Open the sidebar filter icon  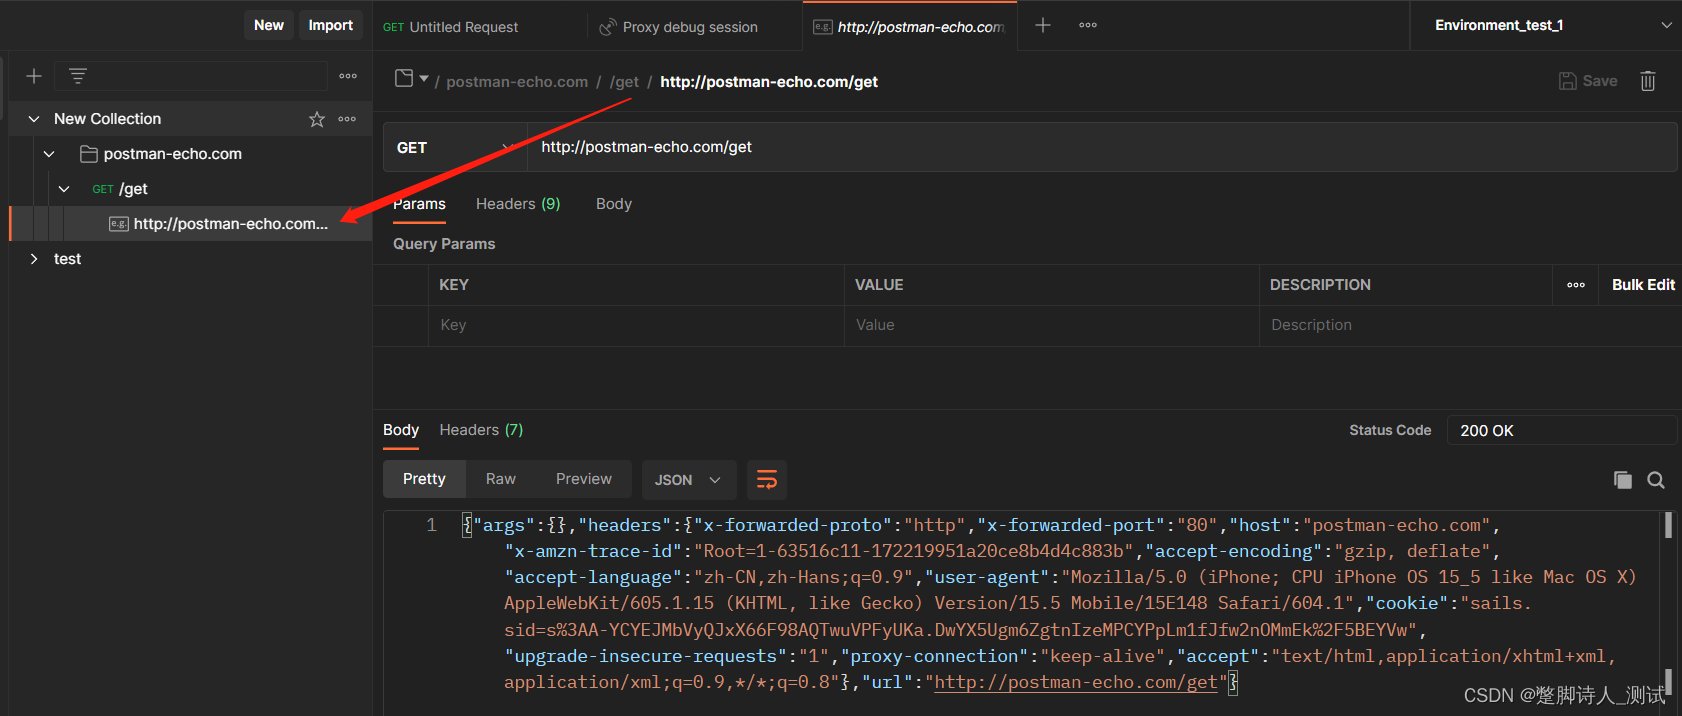(x=78, y=76)
